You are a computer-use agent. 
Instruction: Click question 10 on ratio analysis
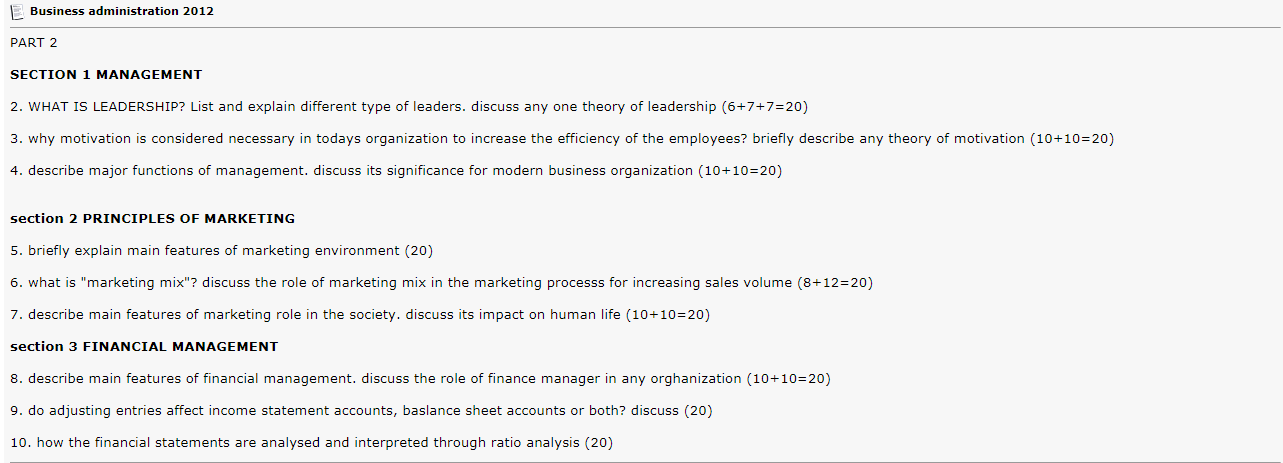pyautogui.click(x=311, y=443)
